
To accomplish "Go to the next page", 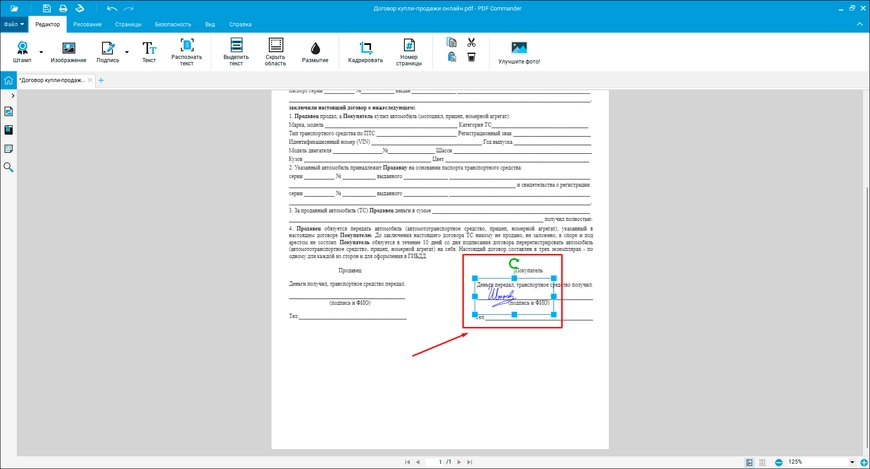I will pos(459,462).
